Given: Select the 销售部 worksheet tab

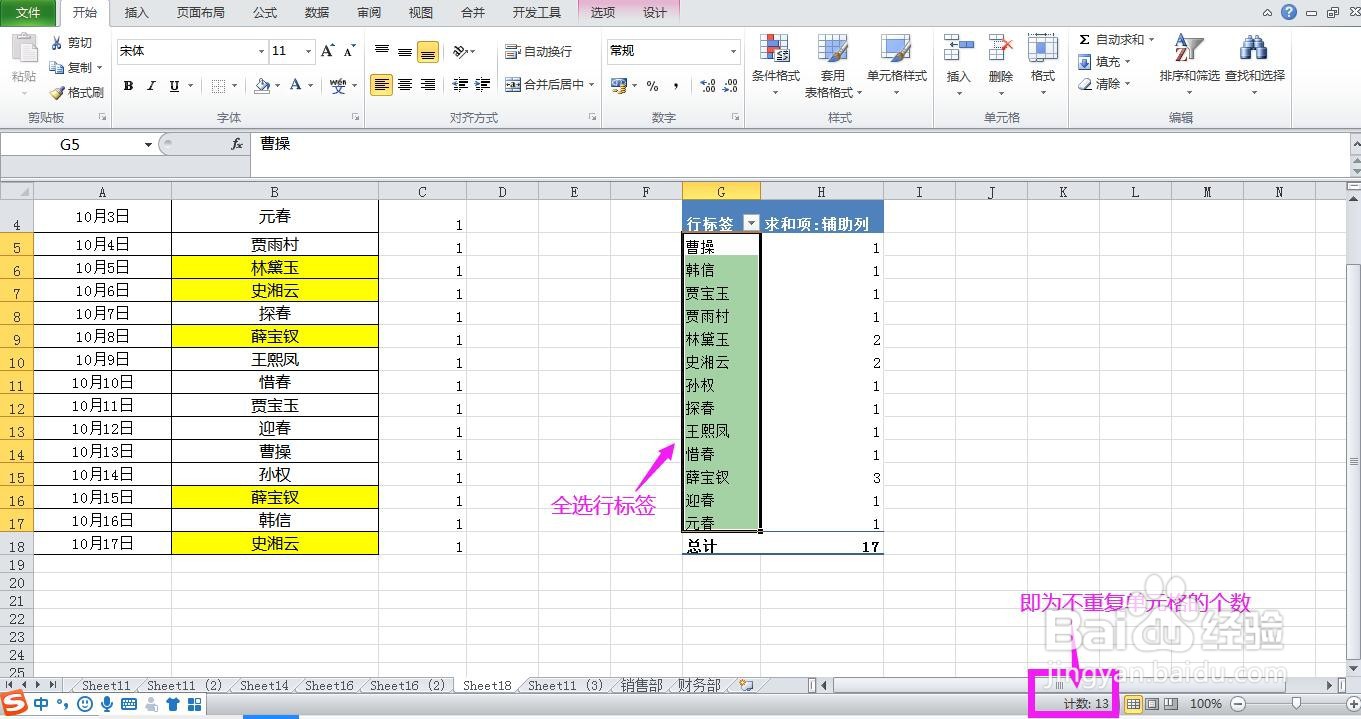Looking at the screenshot, I should (x=642, y=686).
